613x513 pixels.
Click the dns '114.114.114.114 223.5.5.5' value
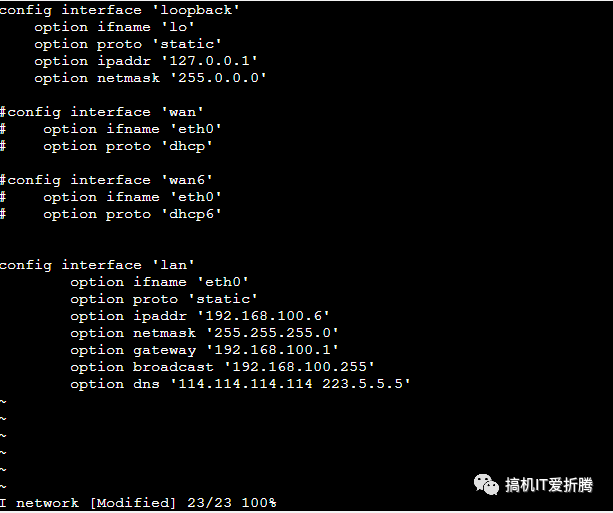point(294,384)
